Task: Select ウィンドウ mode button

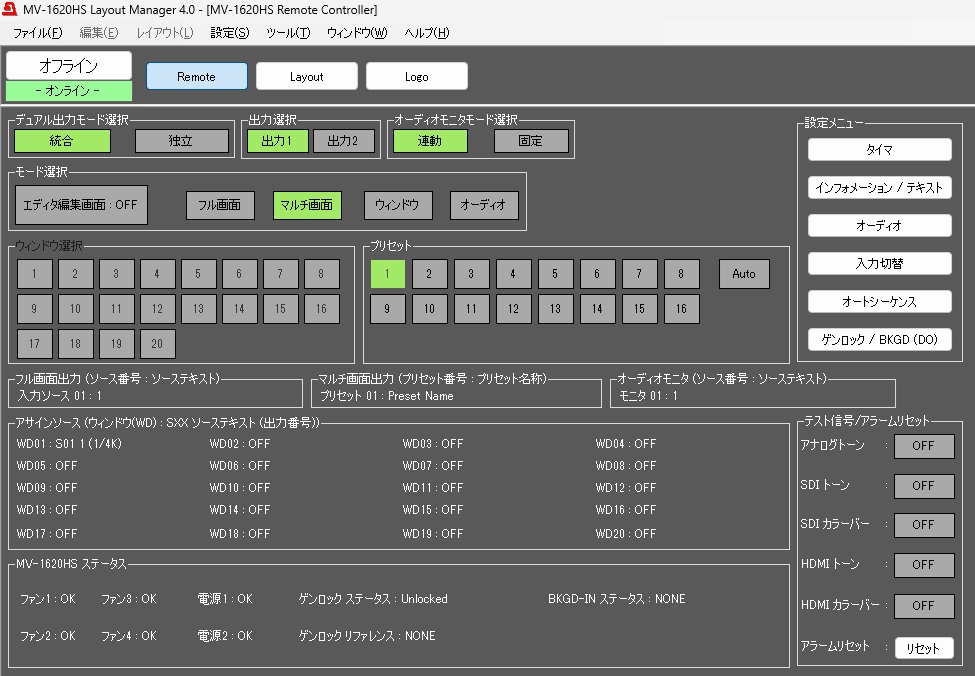Action: (x=398, y=205)
